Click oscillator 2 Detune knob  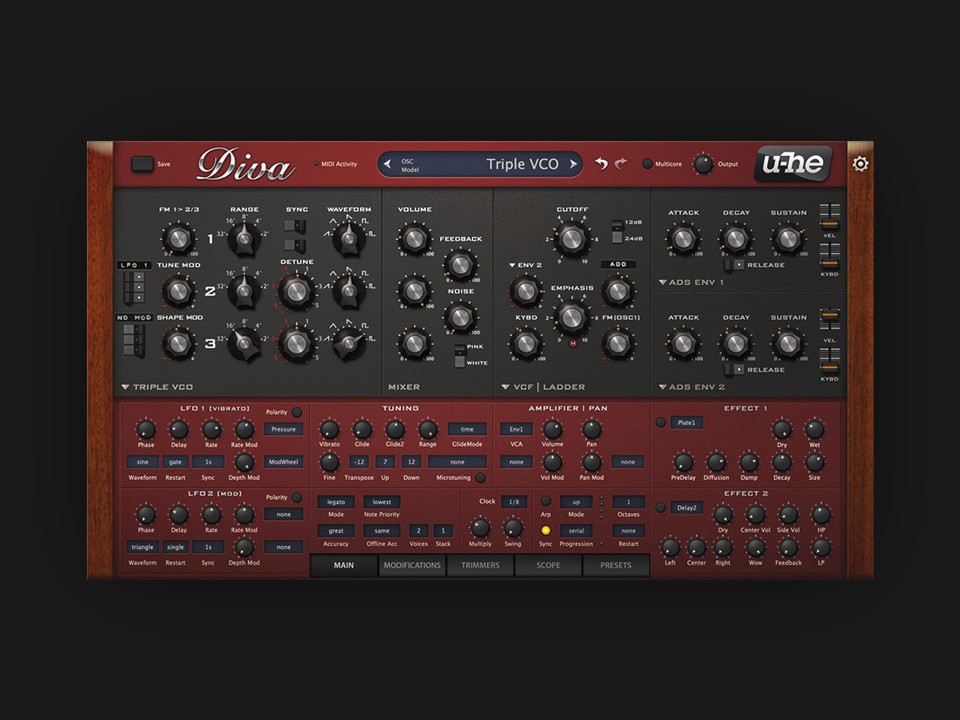point(296,291)
